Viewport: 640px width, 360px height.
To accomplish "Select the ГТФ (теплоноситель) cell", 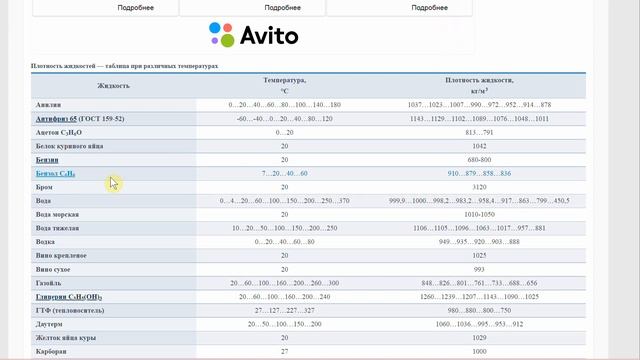I will (x=113, y=311).
